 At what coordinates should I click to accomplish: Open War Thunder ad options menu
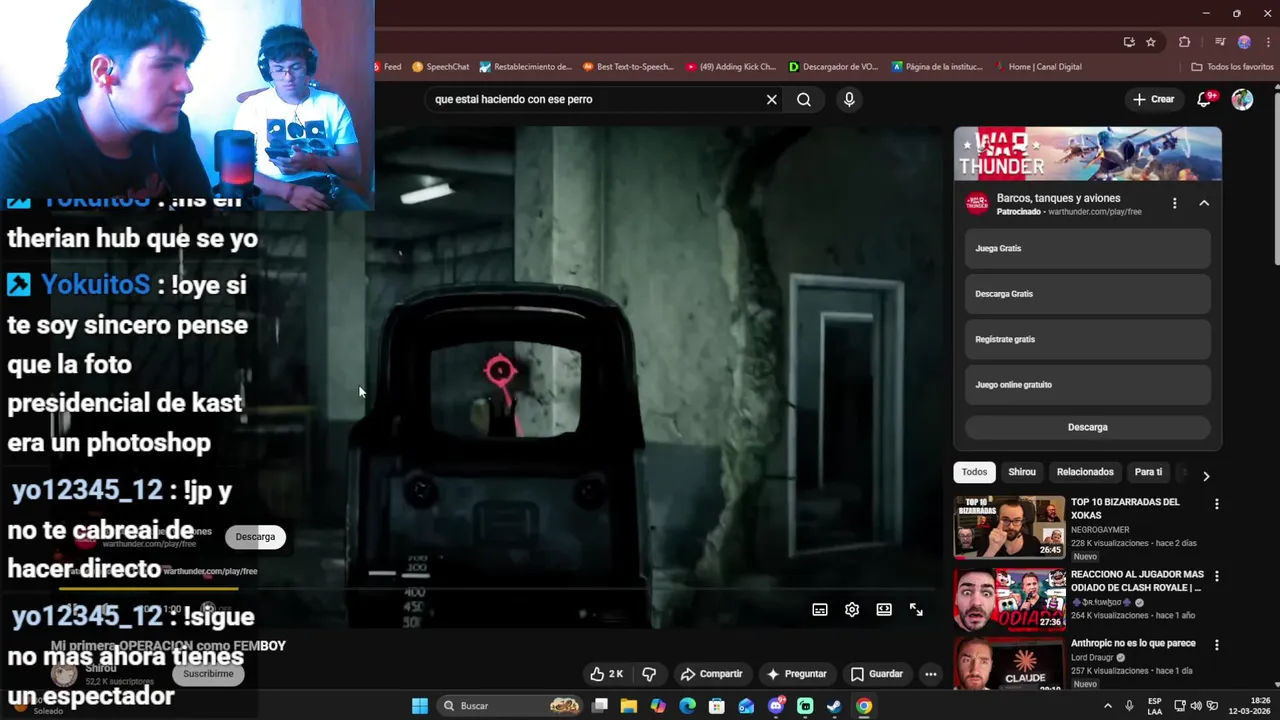(x=1175, y=203)
